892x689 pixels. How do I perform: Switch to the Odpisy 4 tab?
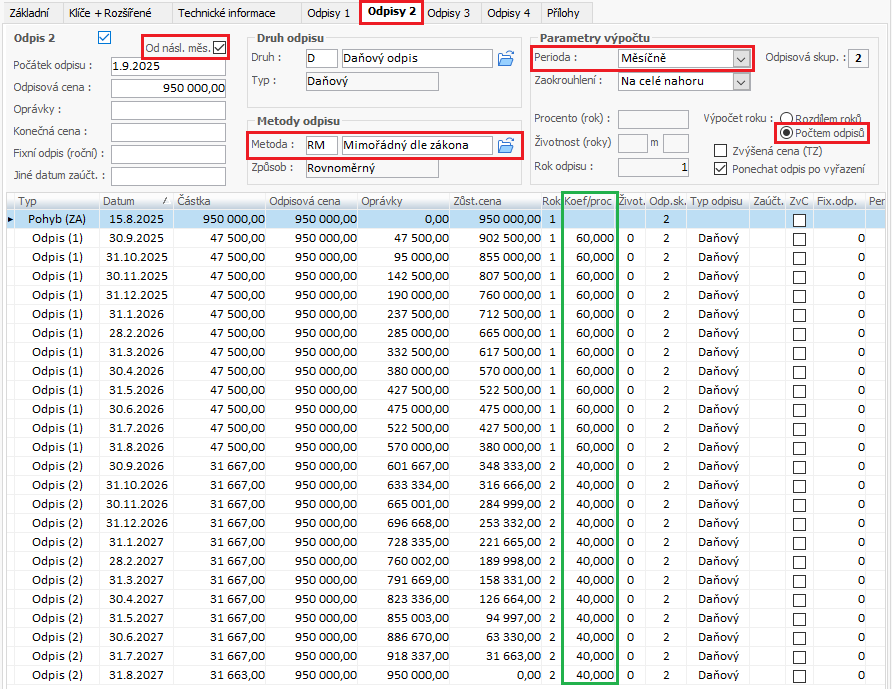tap(509, 13)
